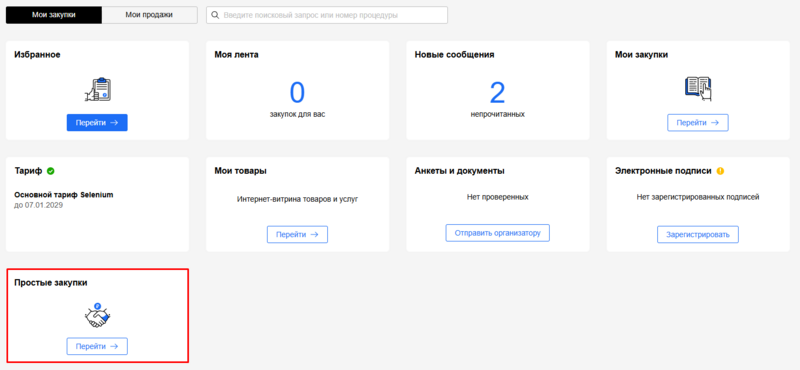Click the Зарегистрировать button

(697, 234)
